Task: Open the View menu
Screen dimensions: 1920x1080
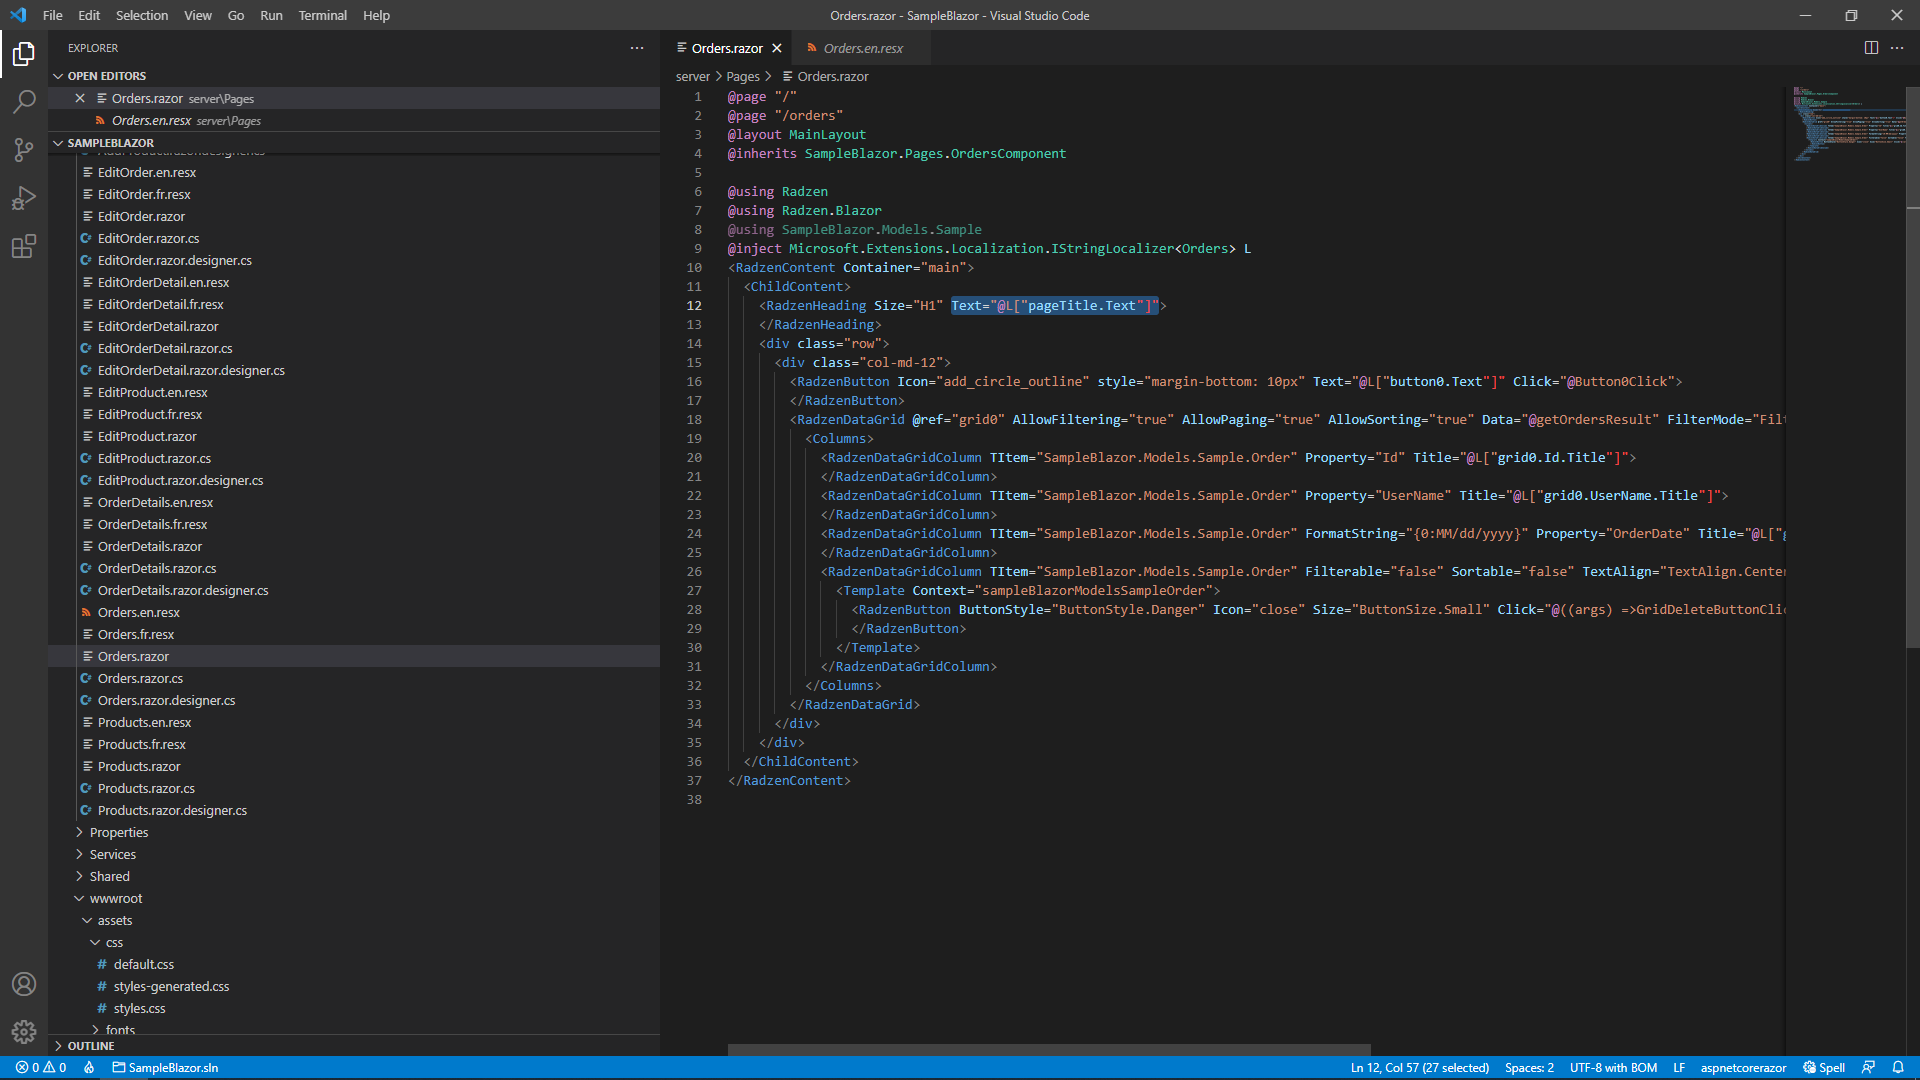Action: [198, 15]
